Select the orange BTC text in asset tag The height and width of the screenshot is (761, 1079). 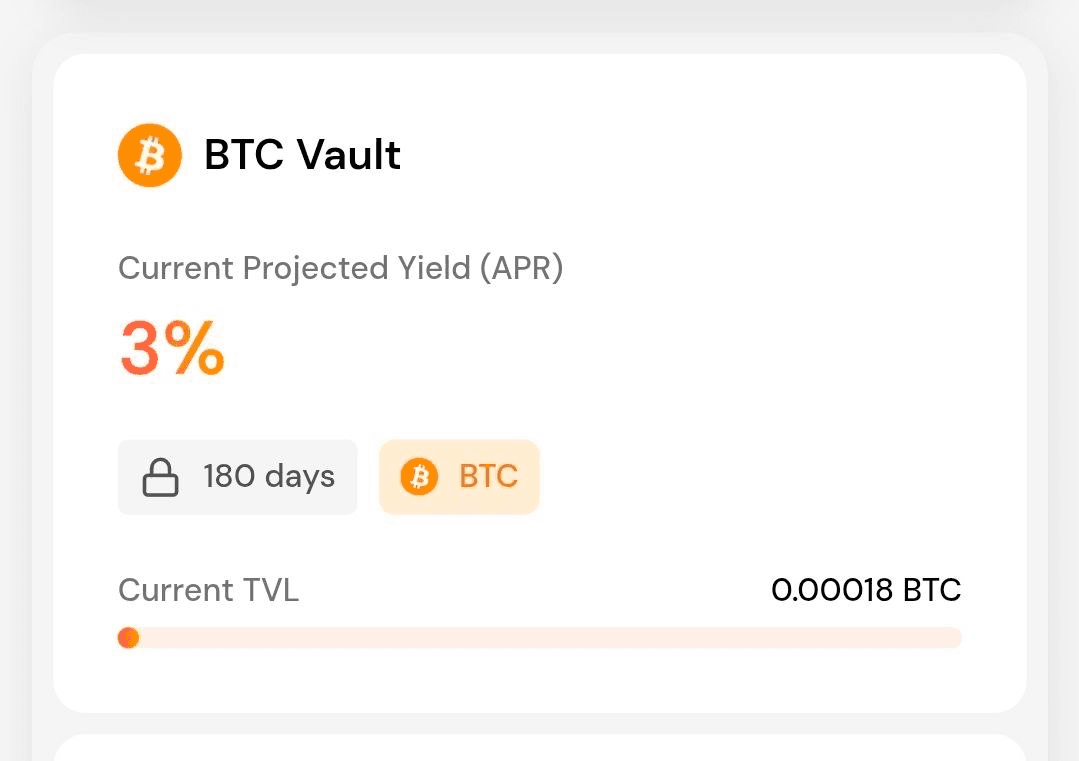[488, 477]
